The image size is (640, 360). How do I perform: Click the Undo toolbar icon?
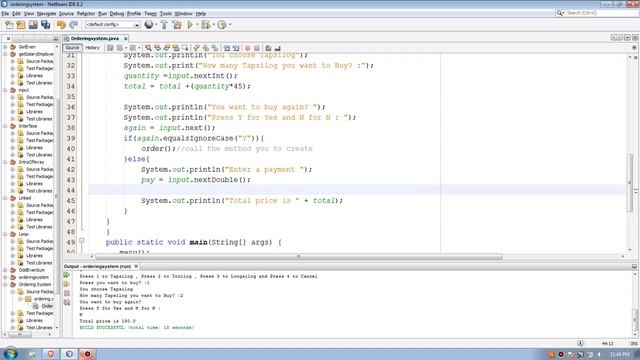click(x=61, y=25)
